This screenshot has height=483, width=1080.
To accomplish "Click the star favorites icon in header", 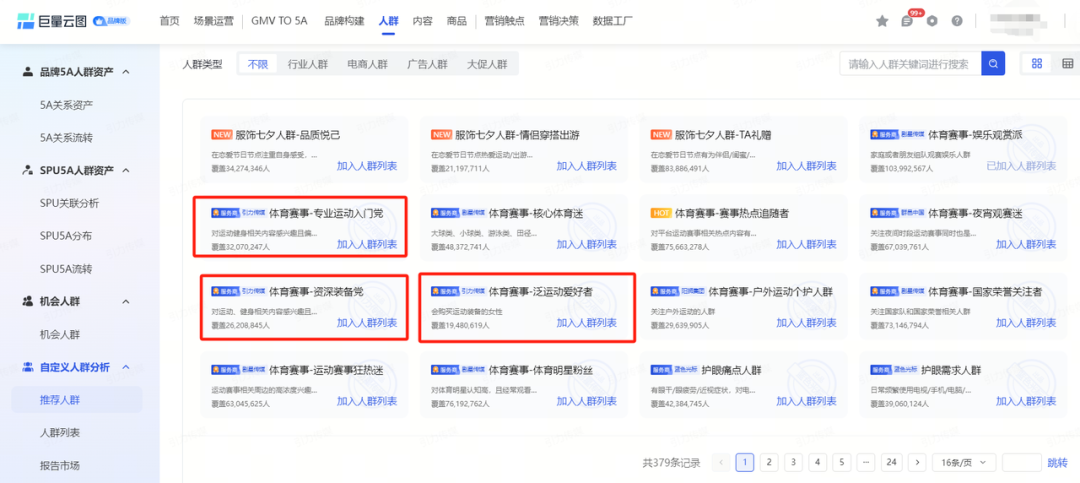I will click(x=882, y=21).
